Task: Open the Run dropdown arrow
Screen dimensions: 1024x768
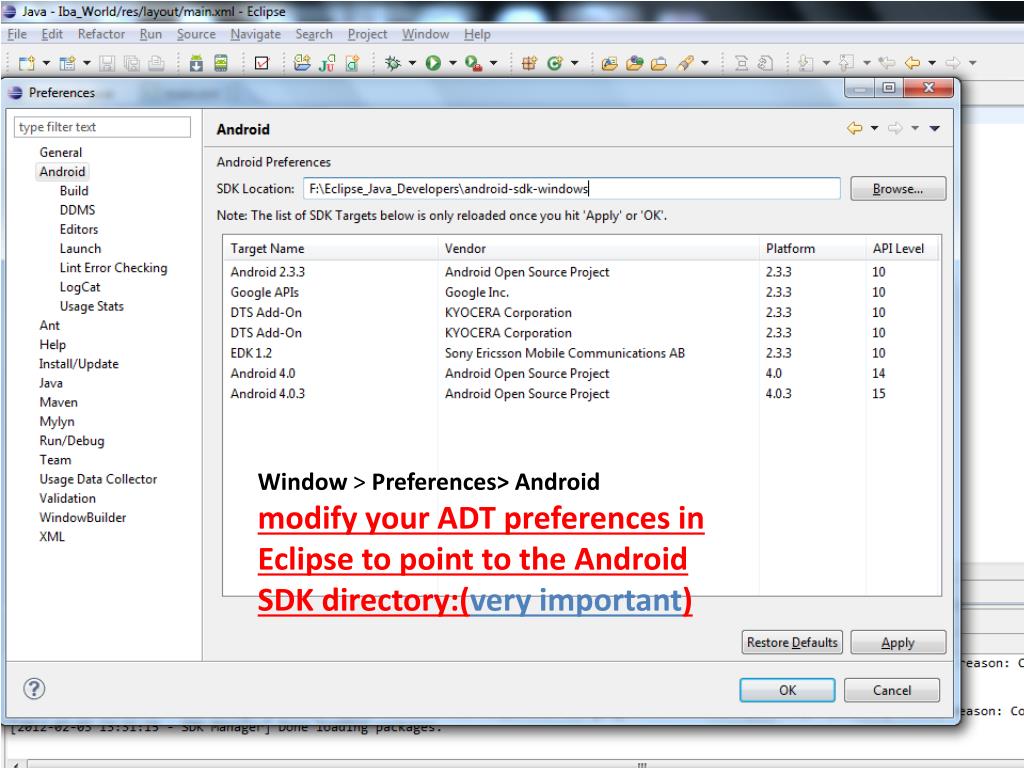Action: (x=453, y=63)
